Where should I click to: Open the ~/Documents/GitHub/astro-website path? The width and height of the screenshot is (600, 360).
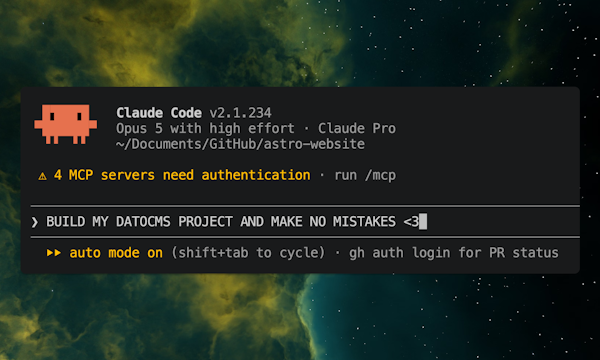click(240, 144)
